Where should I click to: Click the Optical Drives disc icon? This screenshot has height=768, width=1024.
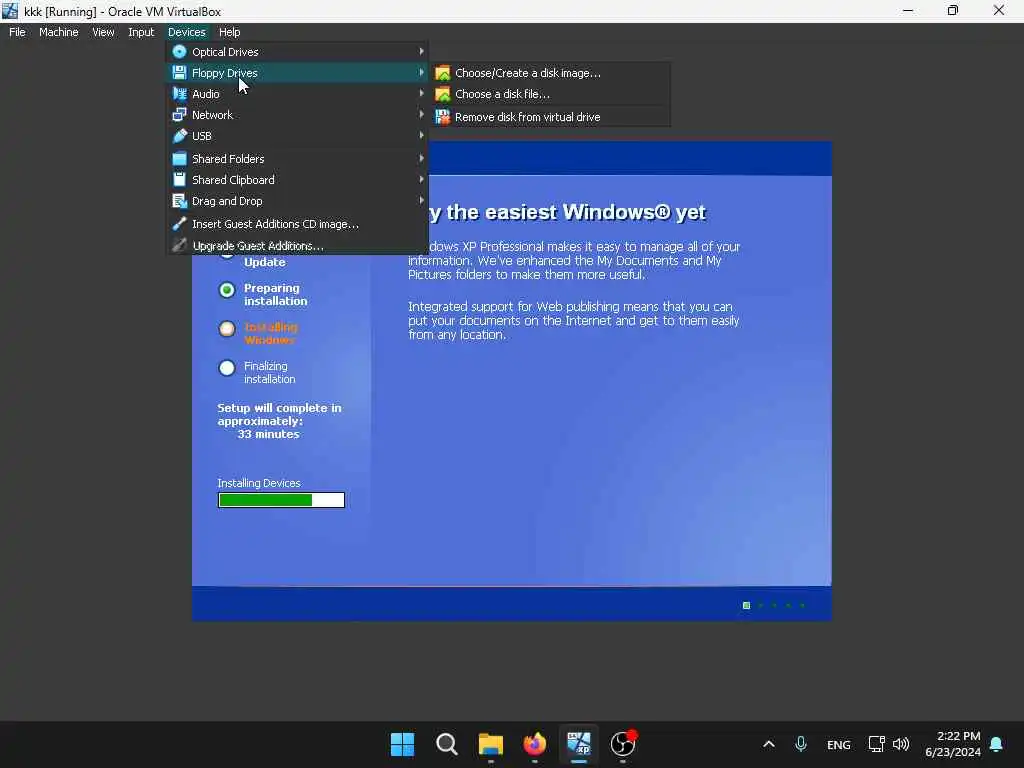pyautogui.click(x=179, y=52)
